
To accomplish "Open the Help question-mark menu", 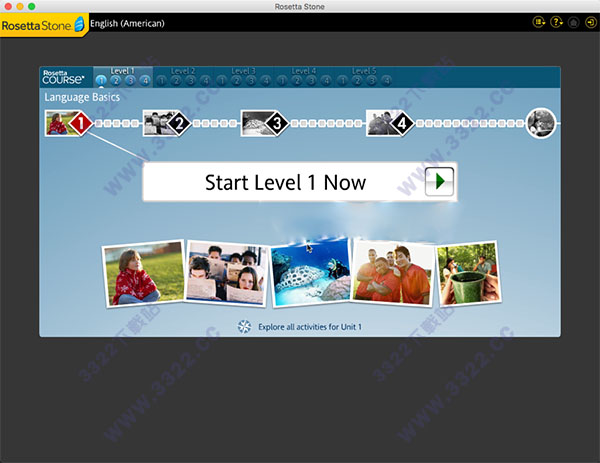I will point(556,22).
